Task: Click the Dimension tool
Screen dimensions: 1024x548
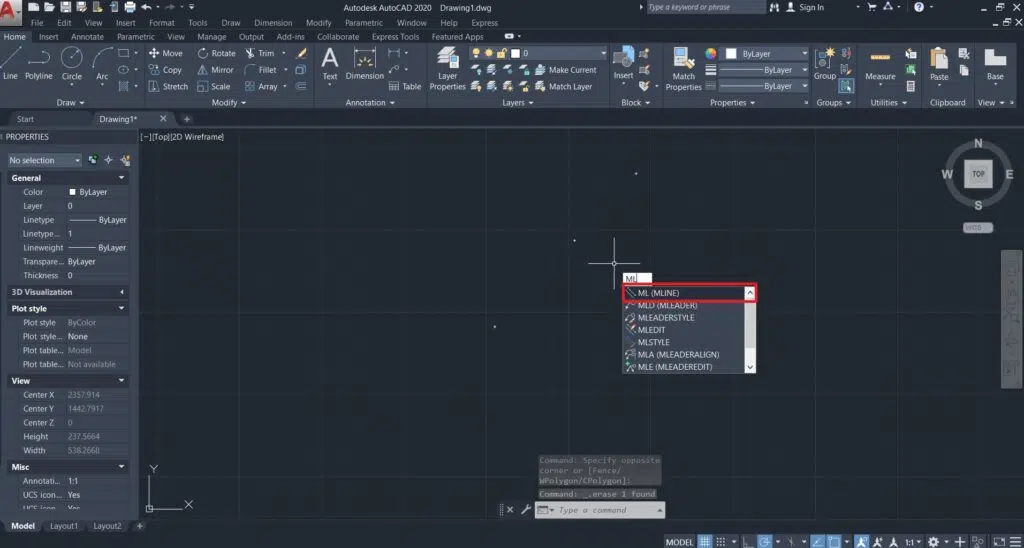Action: point(365,60)
